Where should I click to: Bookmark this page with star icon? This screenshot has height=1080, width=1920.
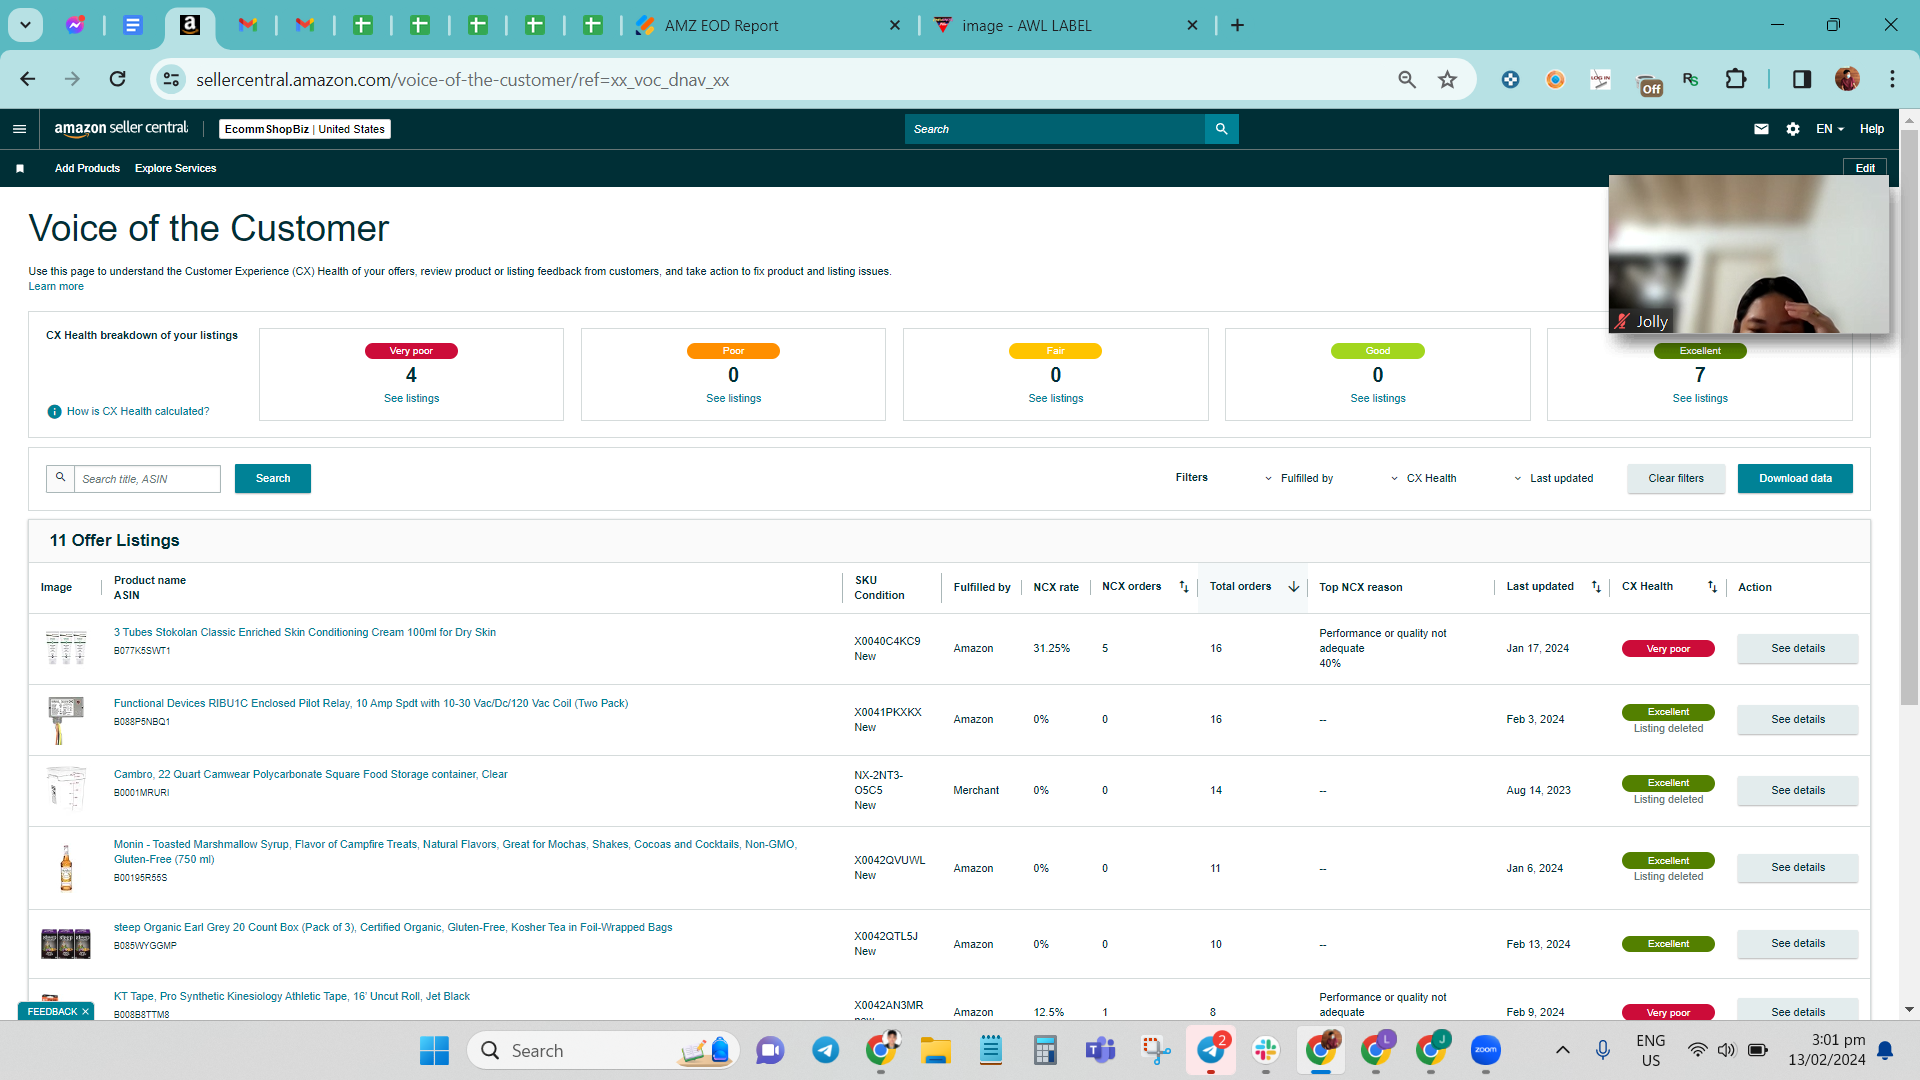pos(1447,79)
